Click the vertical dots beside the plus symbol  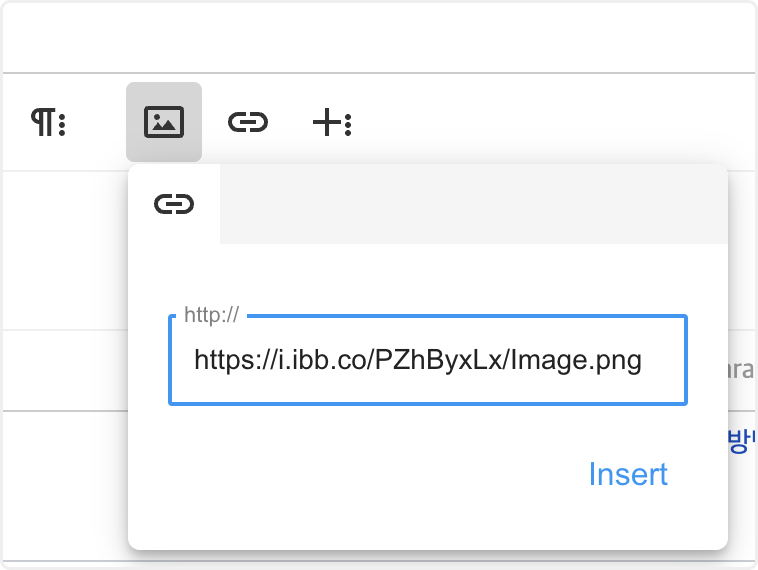tap(348, 124)
